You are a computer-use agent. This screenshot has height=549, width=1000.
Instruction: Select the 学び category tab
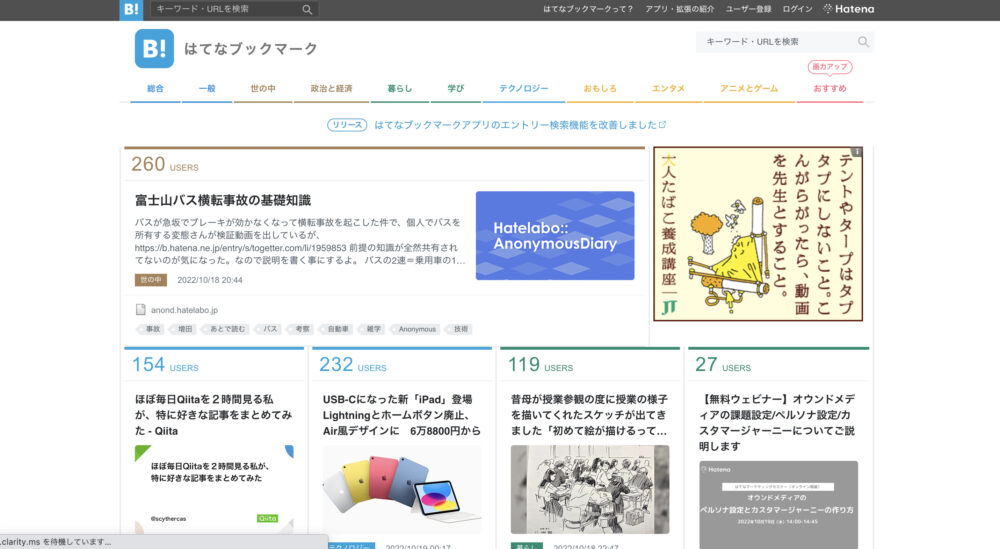point(456,89)
